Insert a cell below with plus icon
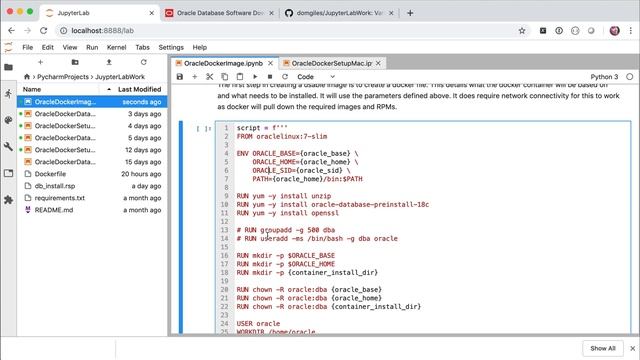Viewport: 640px width, 360px height. (x=195, y=77)
